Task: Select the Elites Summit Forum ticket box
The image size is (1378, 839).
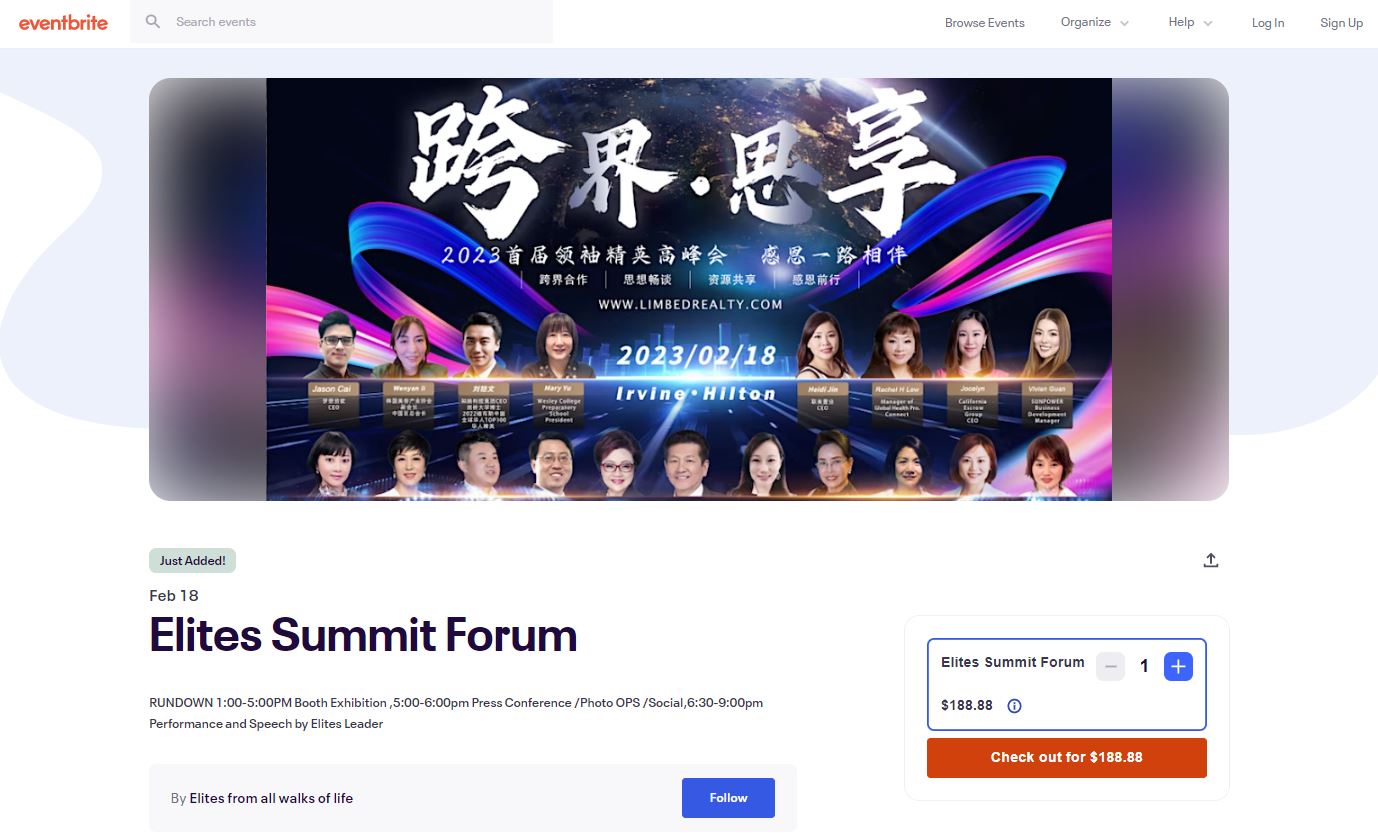Action: point(1067,685)
